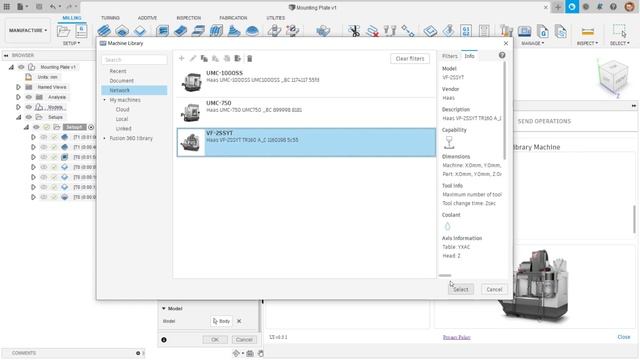
Task: Open the Privacy Policy link
Action: (456, 337)
